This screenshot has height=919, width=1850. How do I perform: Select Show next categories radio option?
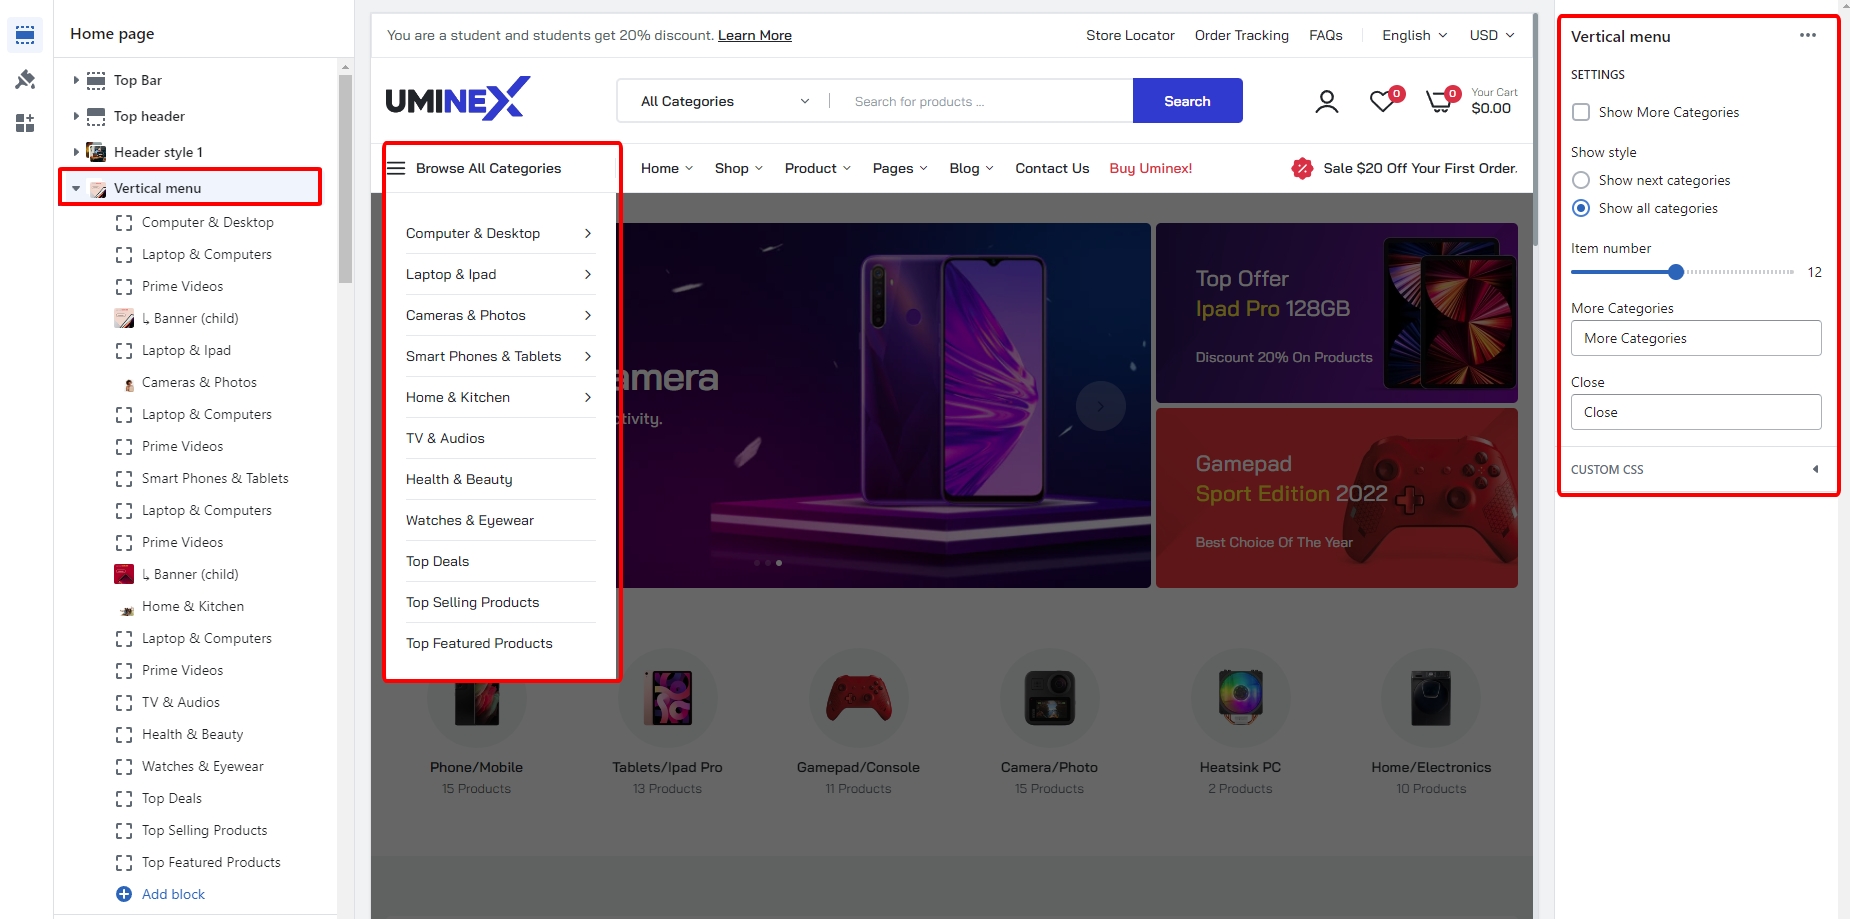[1581, 180]
